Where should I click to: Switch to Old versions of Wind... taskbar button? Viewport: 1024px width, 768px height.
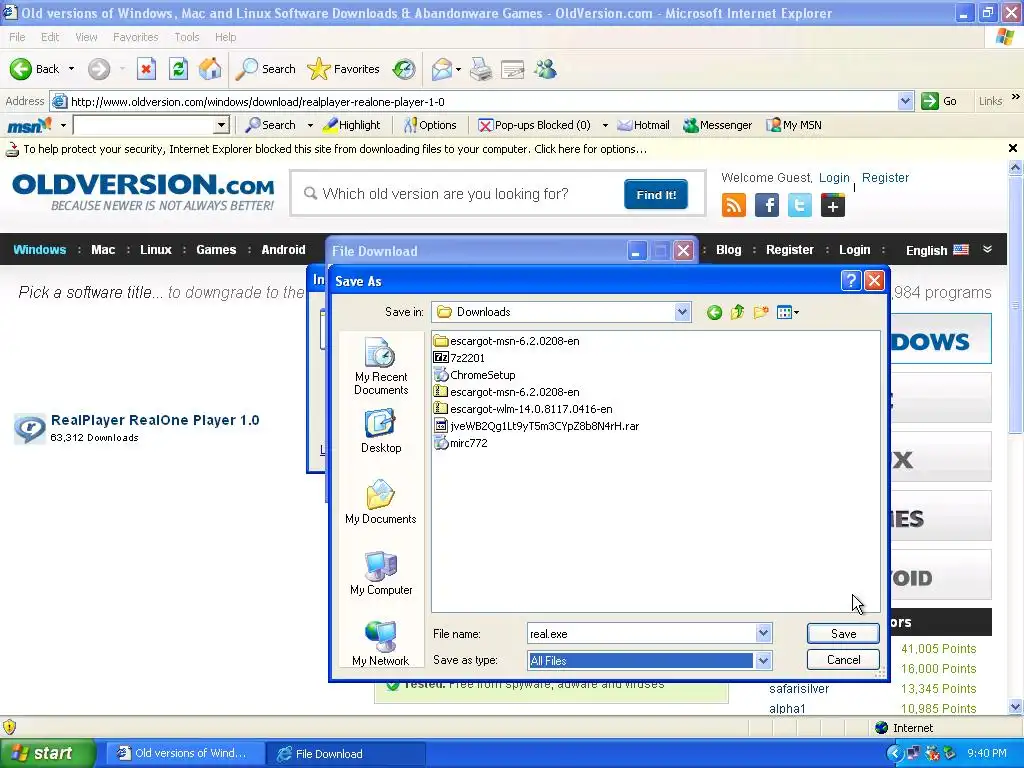(184, 754)
